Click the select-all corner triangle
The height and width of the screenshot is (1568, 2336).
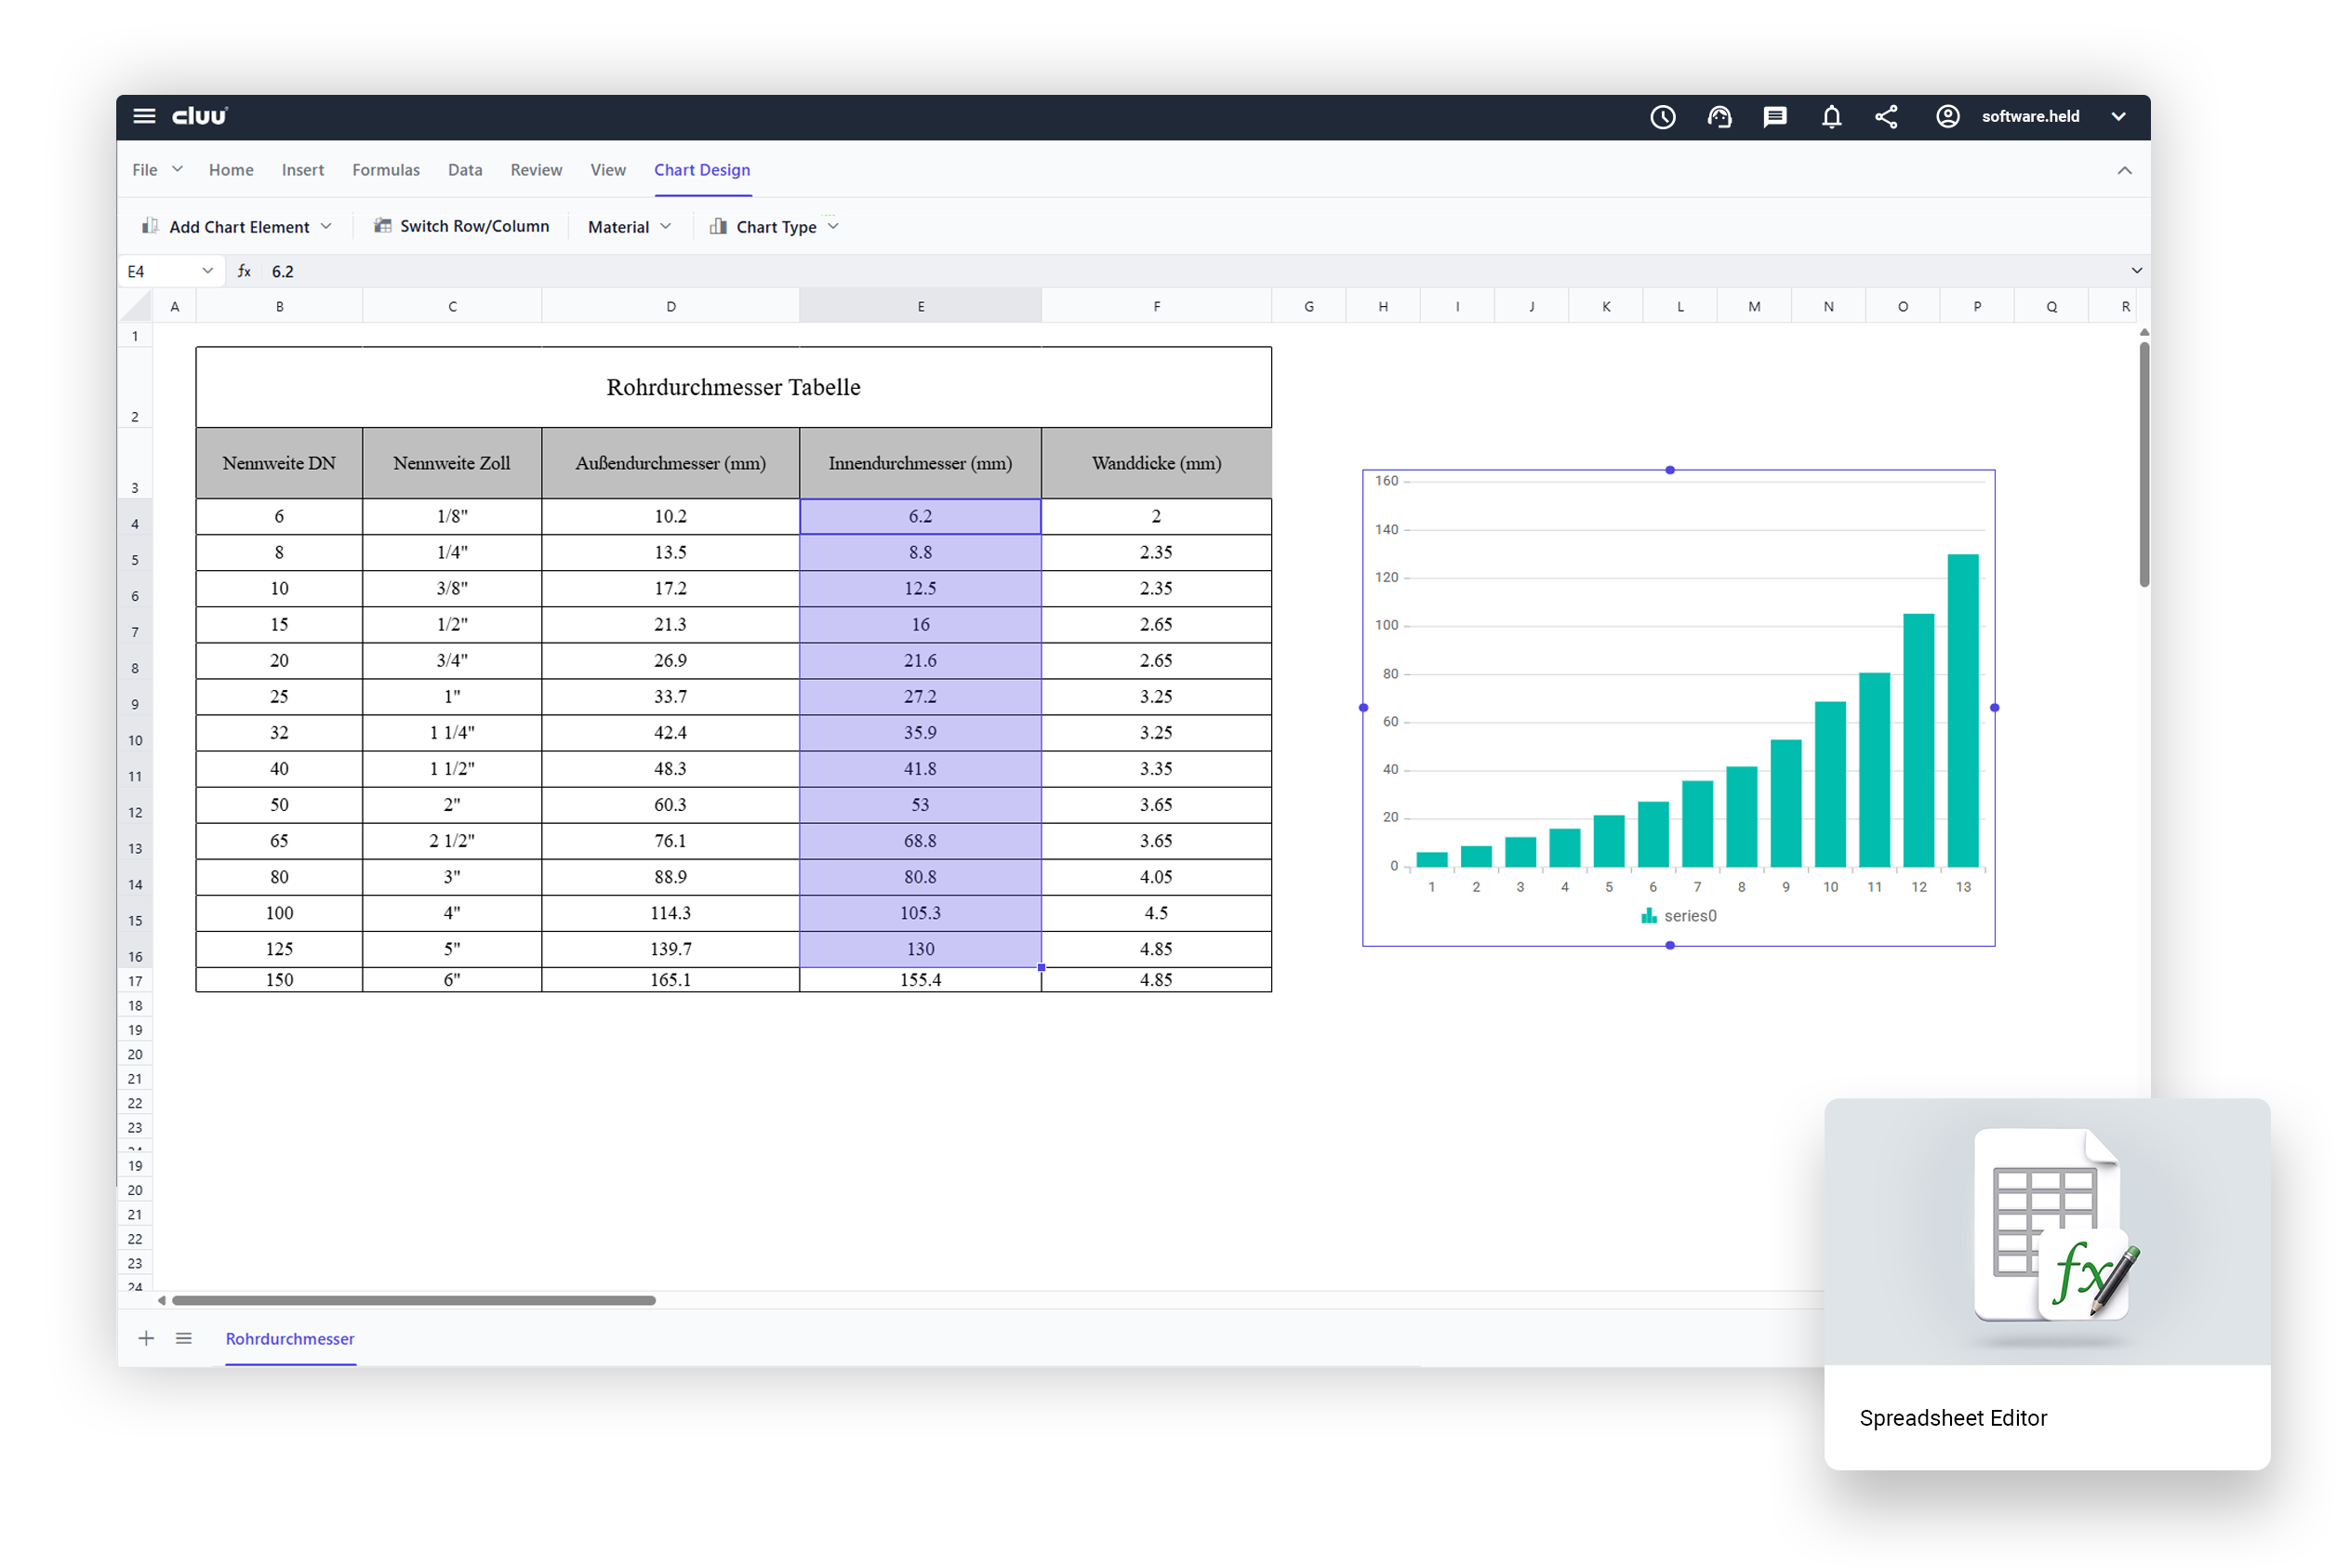click(137, 306)
